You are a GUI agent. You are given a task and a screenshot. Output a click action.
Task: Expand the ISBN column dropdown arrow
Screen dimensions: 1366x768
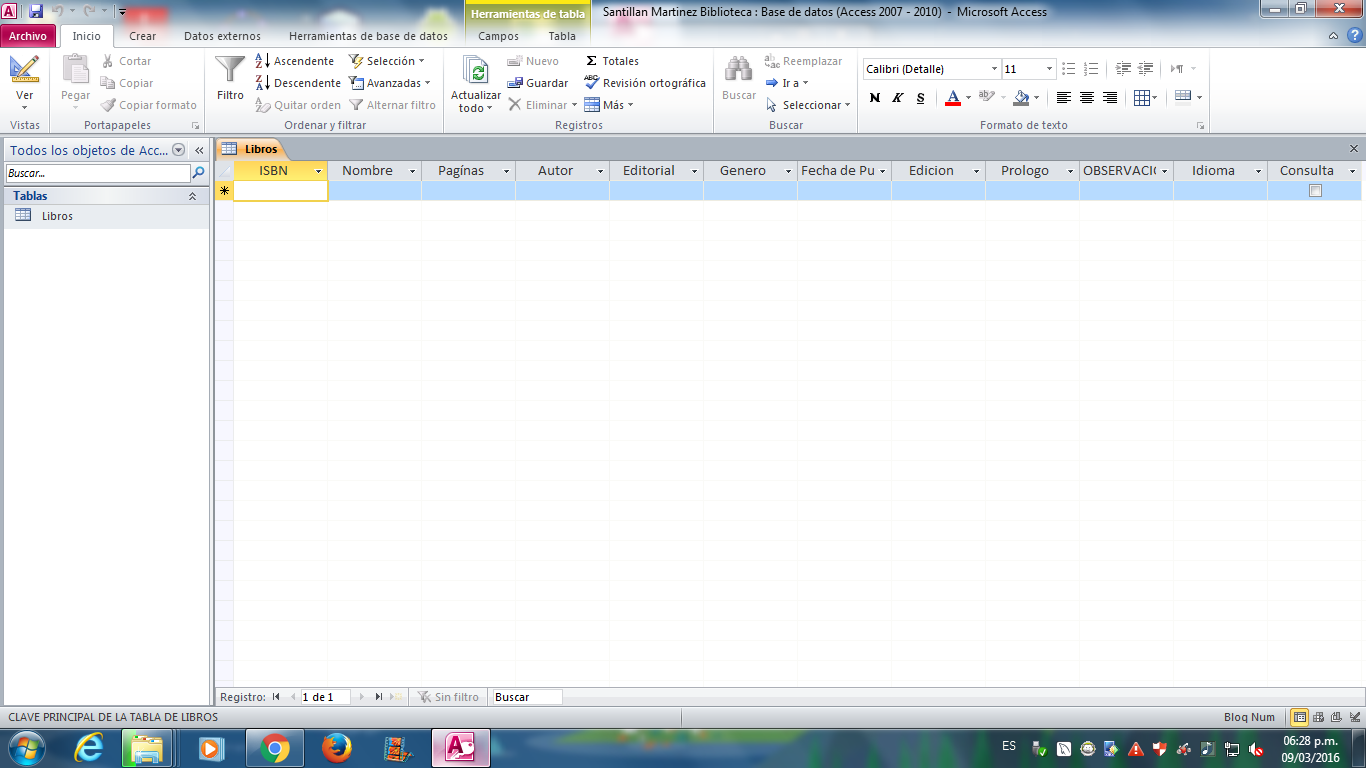coord(319,171)
